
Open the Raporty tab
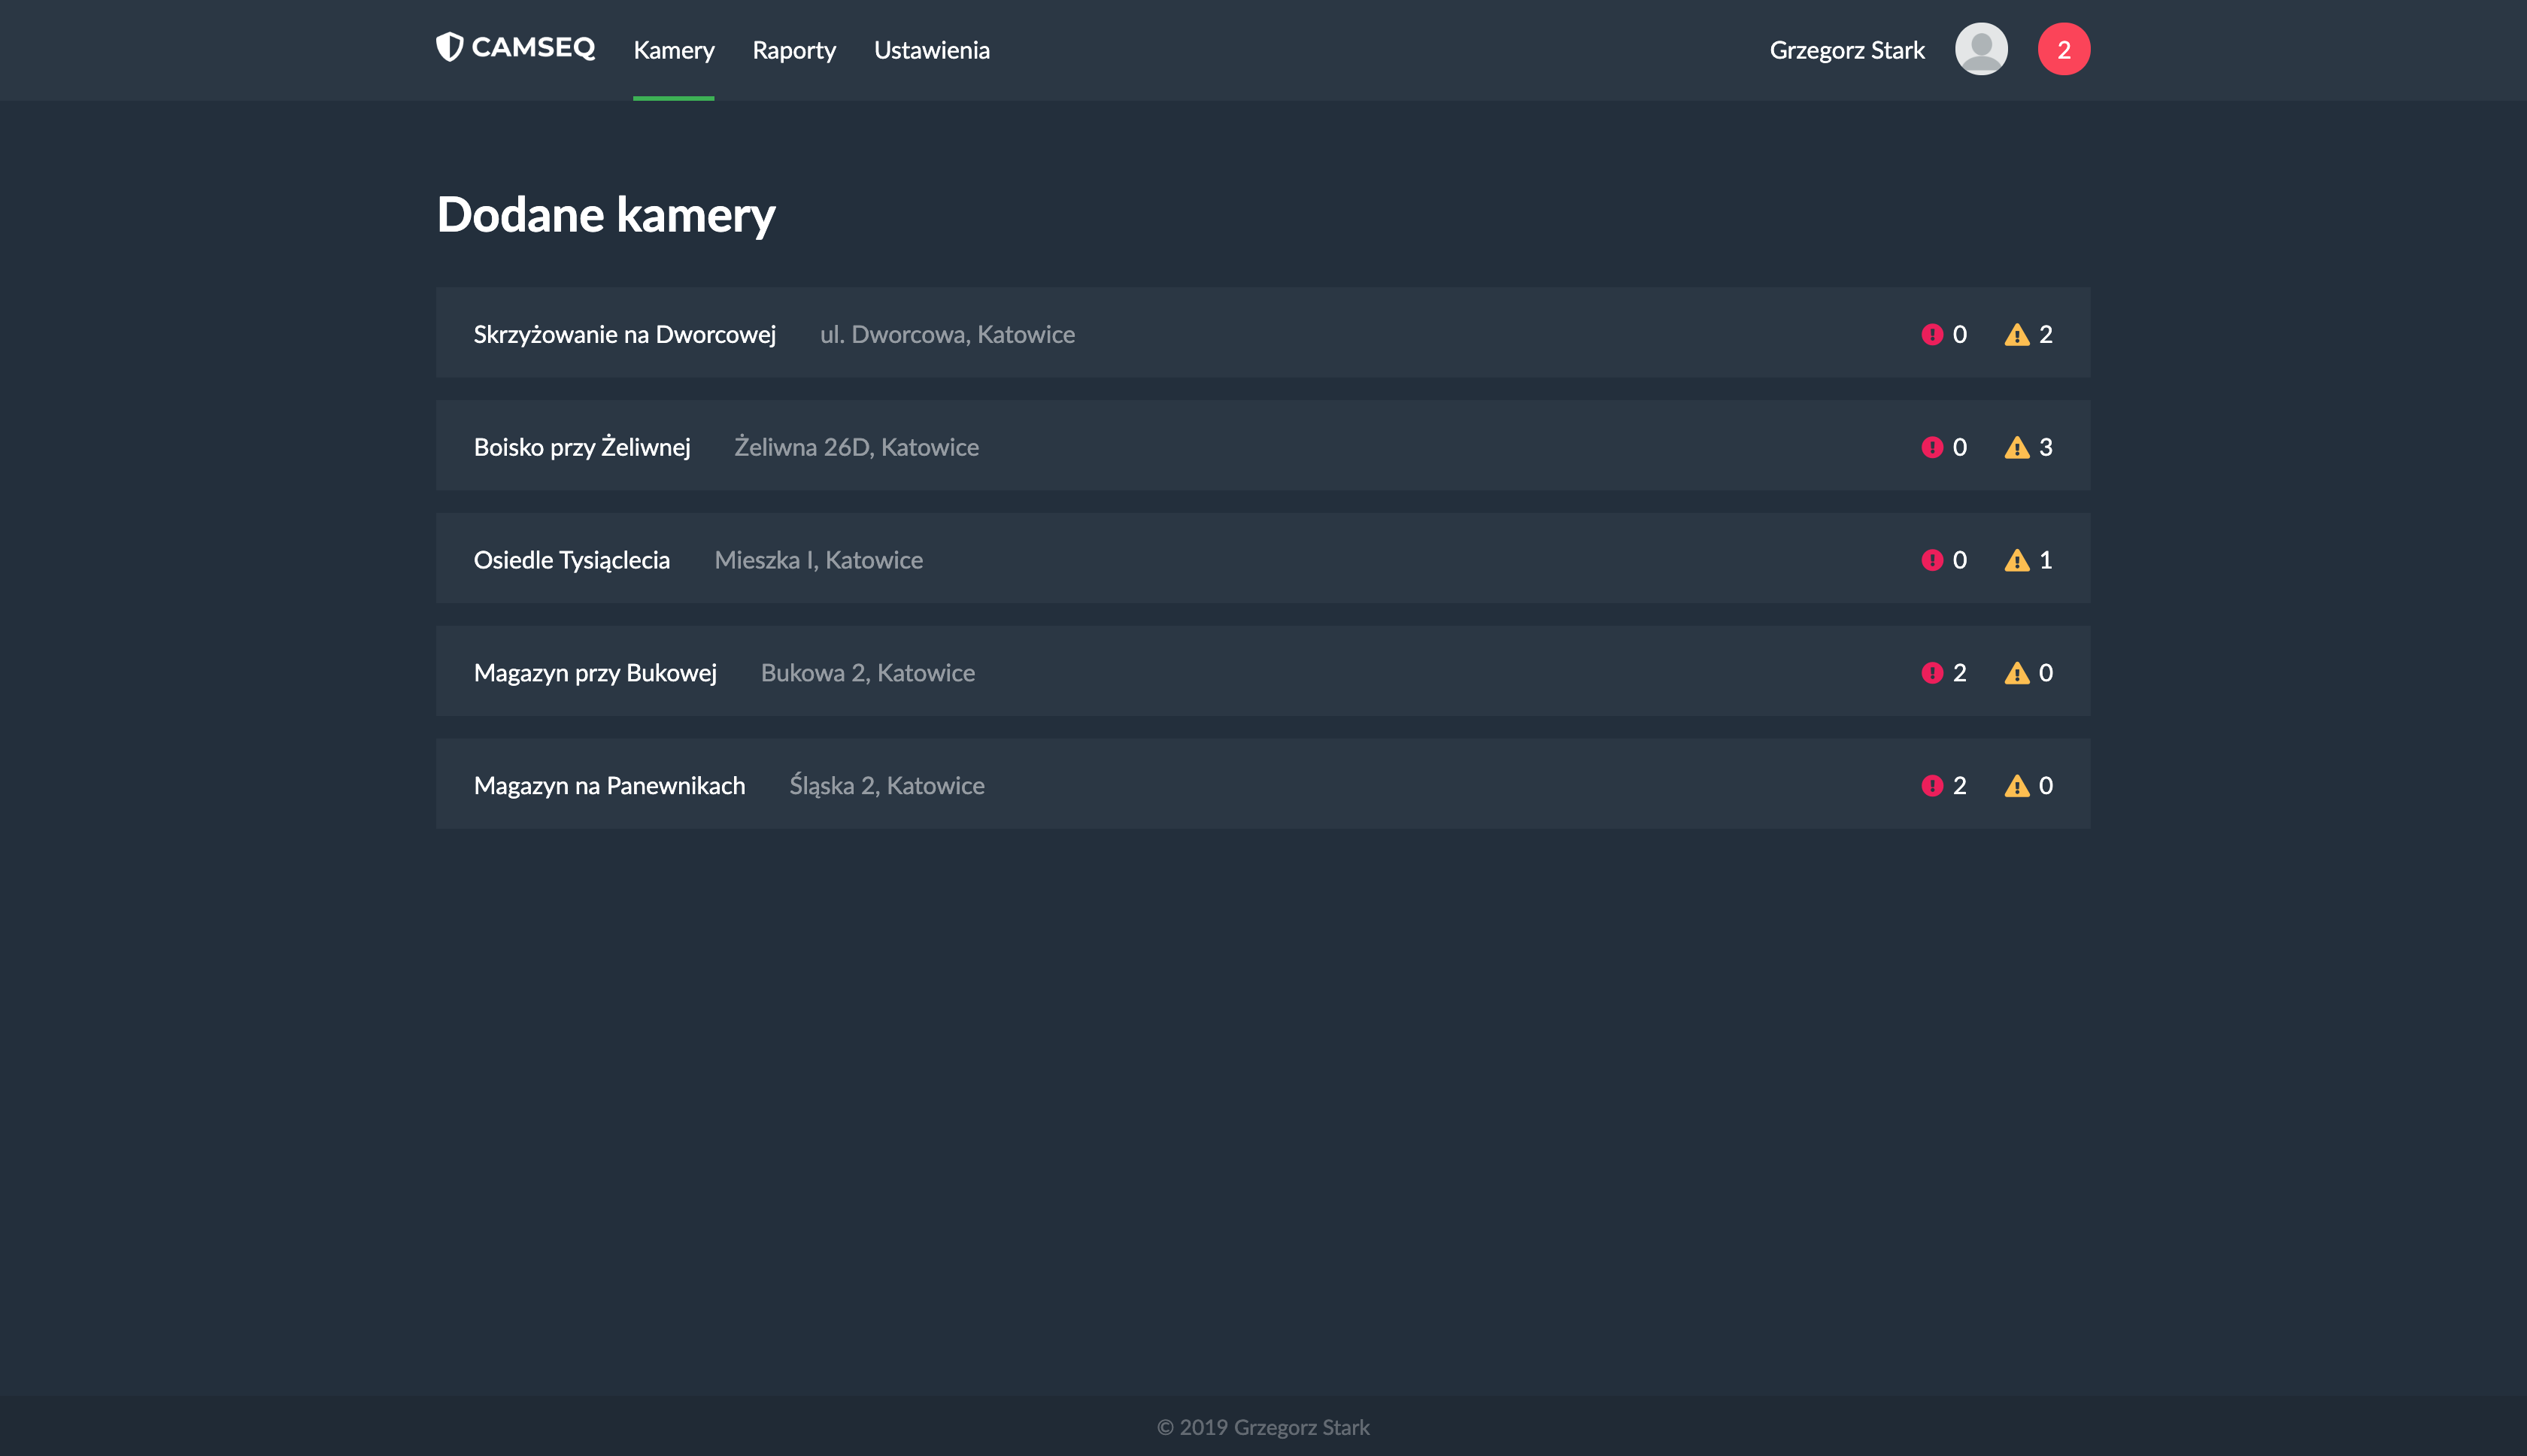793,50
